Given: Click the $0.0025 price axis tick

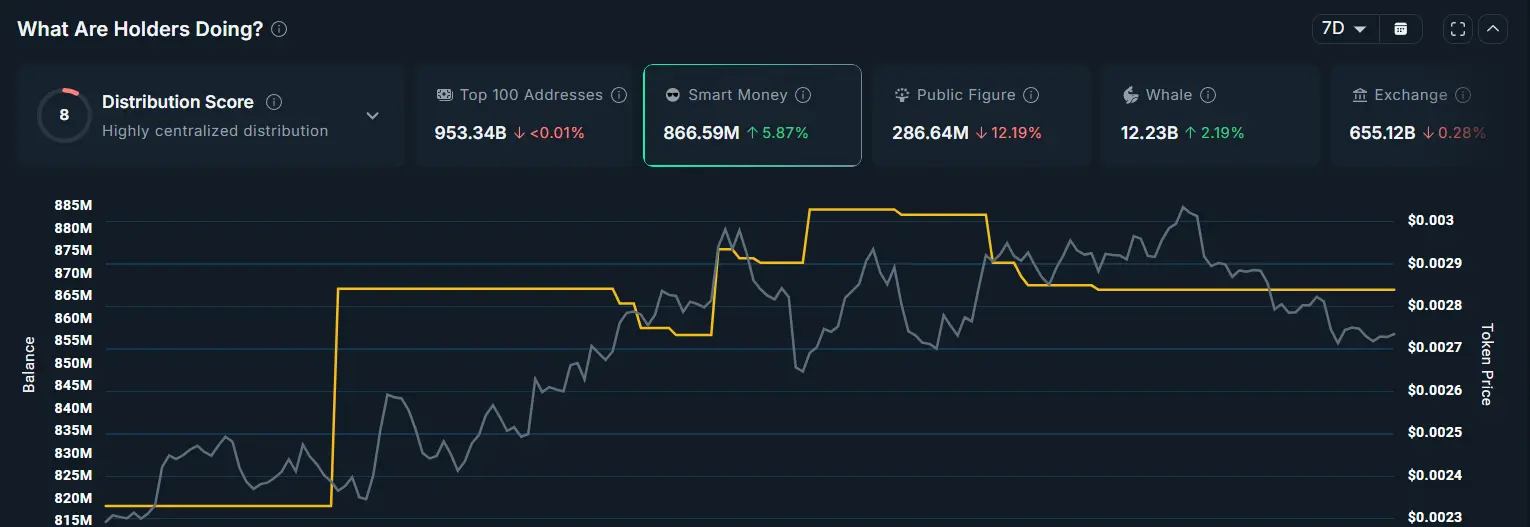Looking at the screenshot, I should click(x=1435, y=432).
